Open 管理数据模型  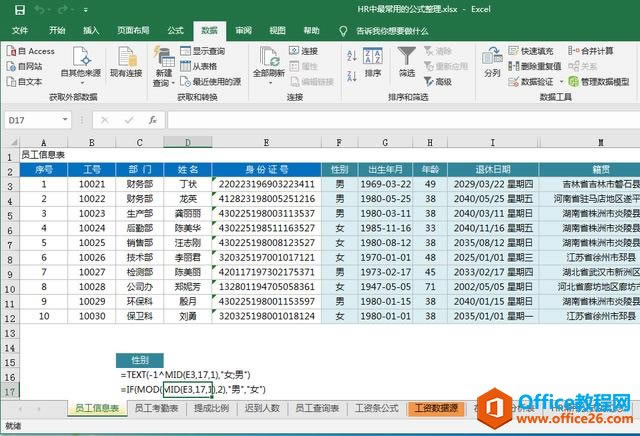coord(599,82)
